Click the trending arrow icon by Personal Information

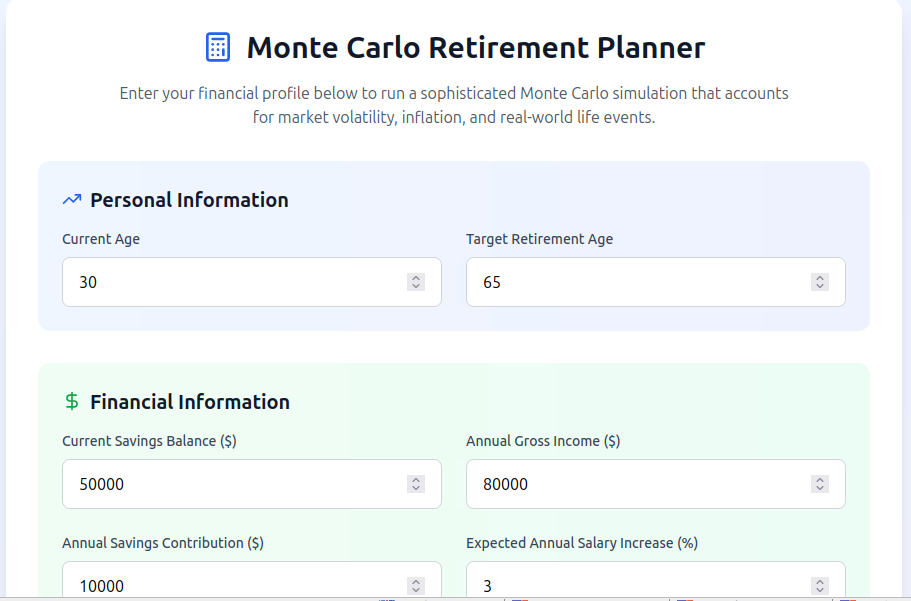[72, 200]
